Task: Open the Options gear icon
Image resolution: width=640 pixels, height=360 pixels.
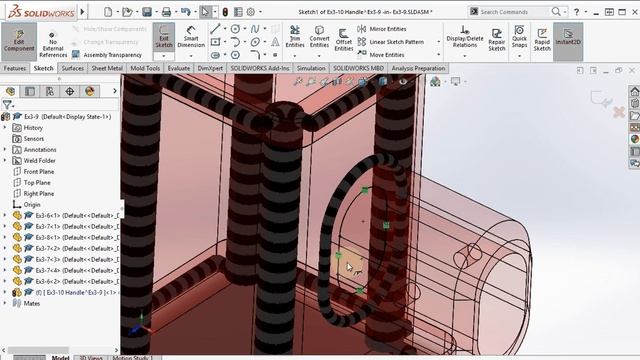Action: pos(251,12)
